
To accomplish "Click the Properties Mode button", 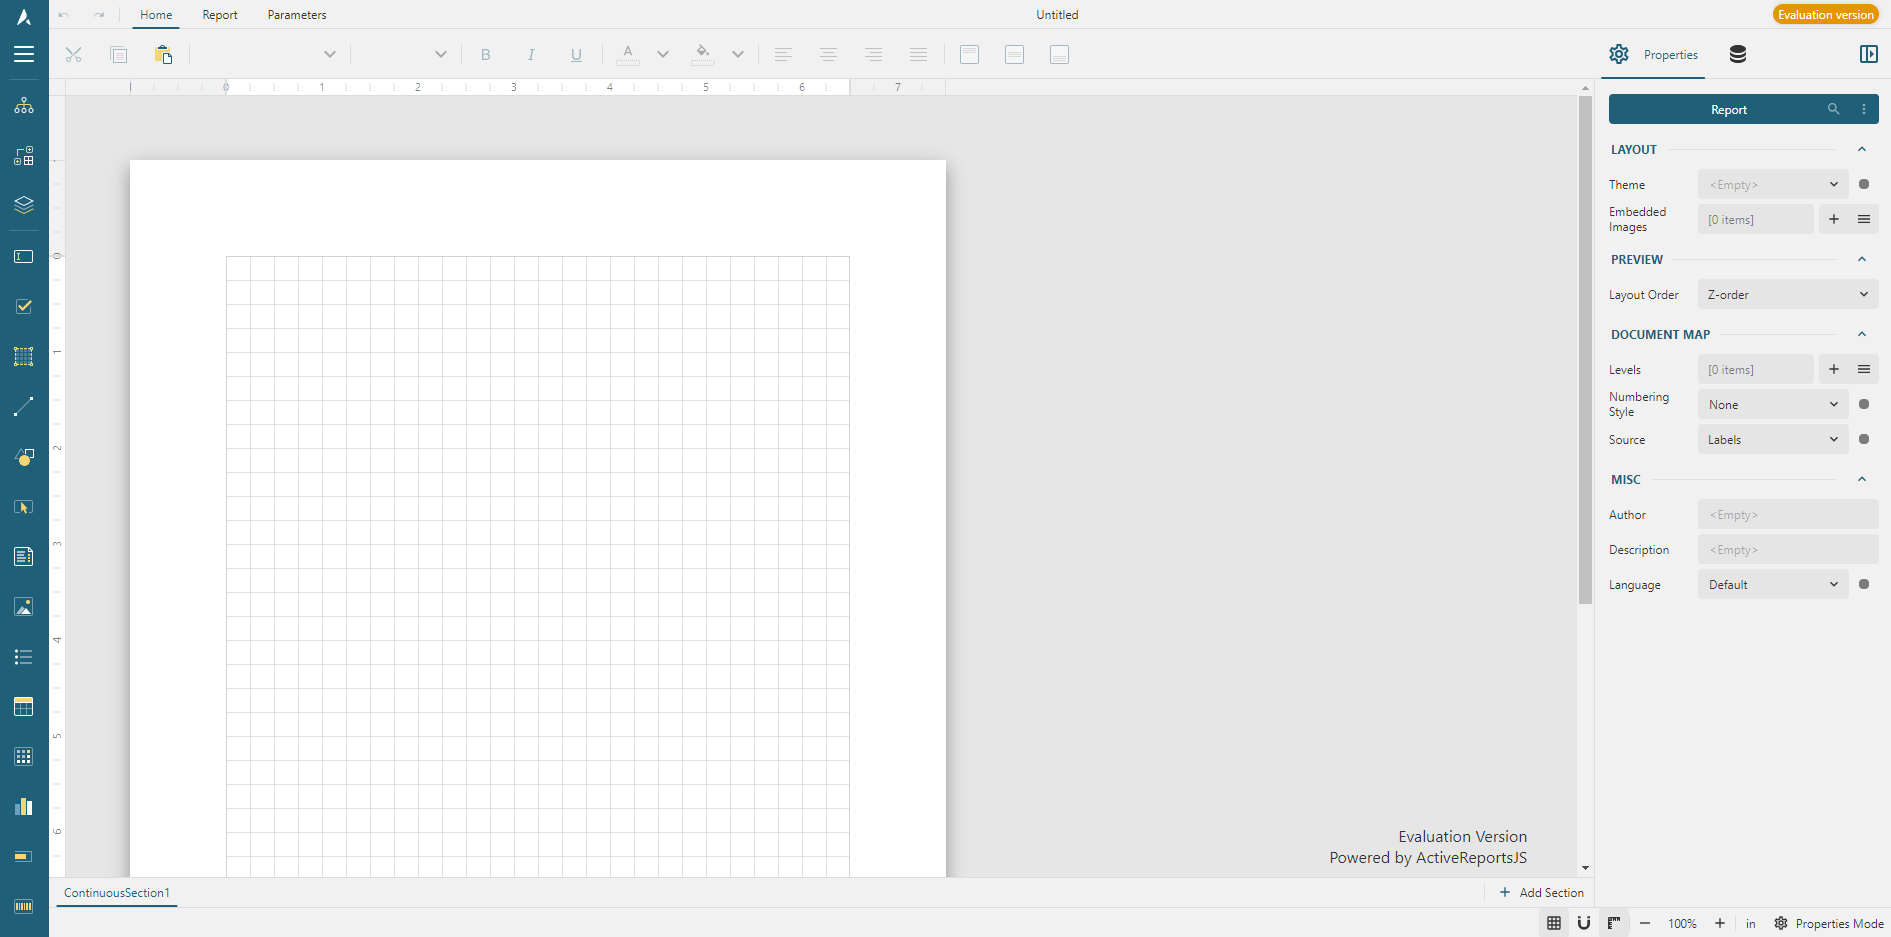I will [1829, 923].
